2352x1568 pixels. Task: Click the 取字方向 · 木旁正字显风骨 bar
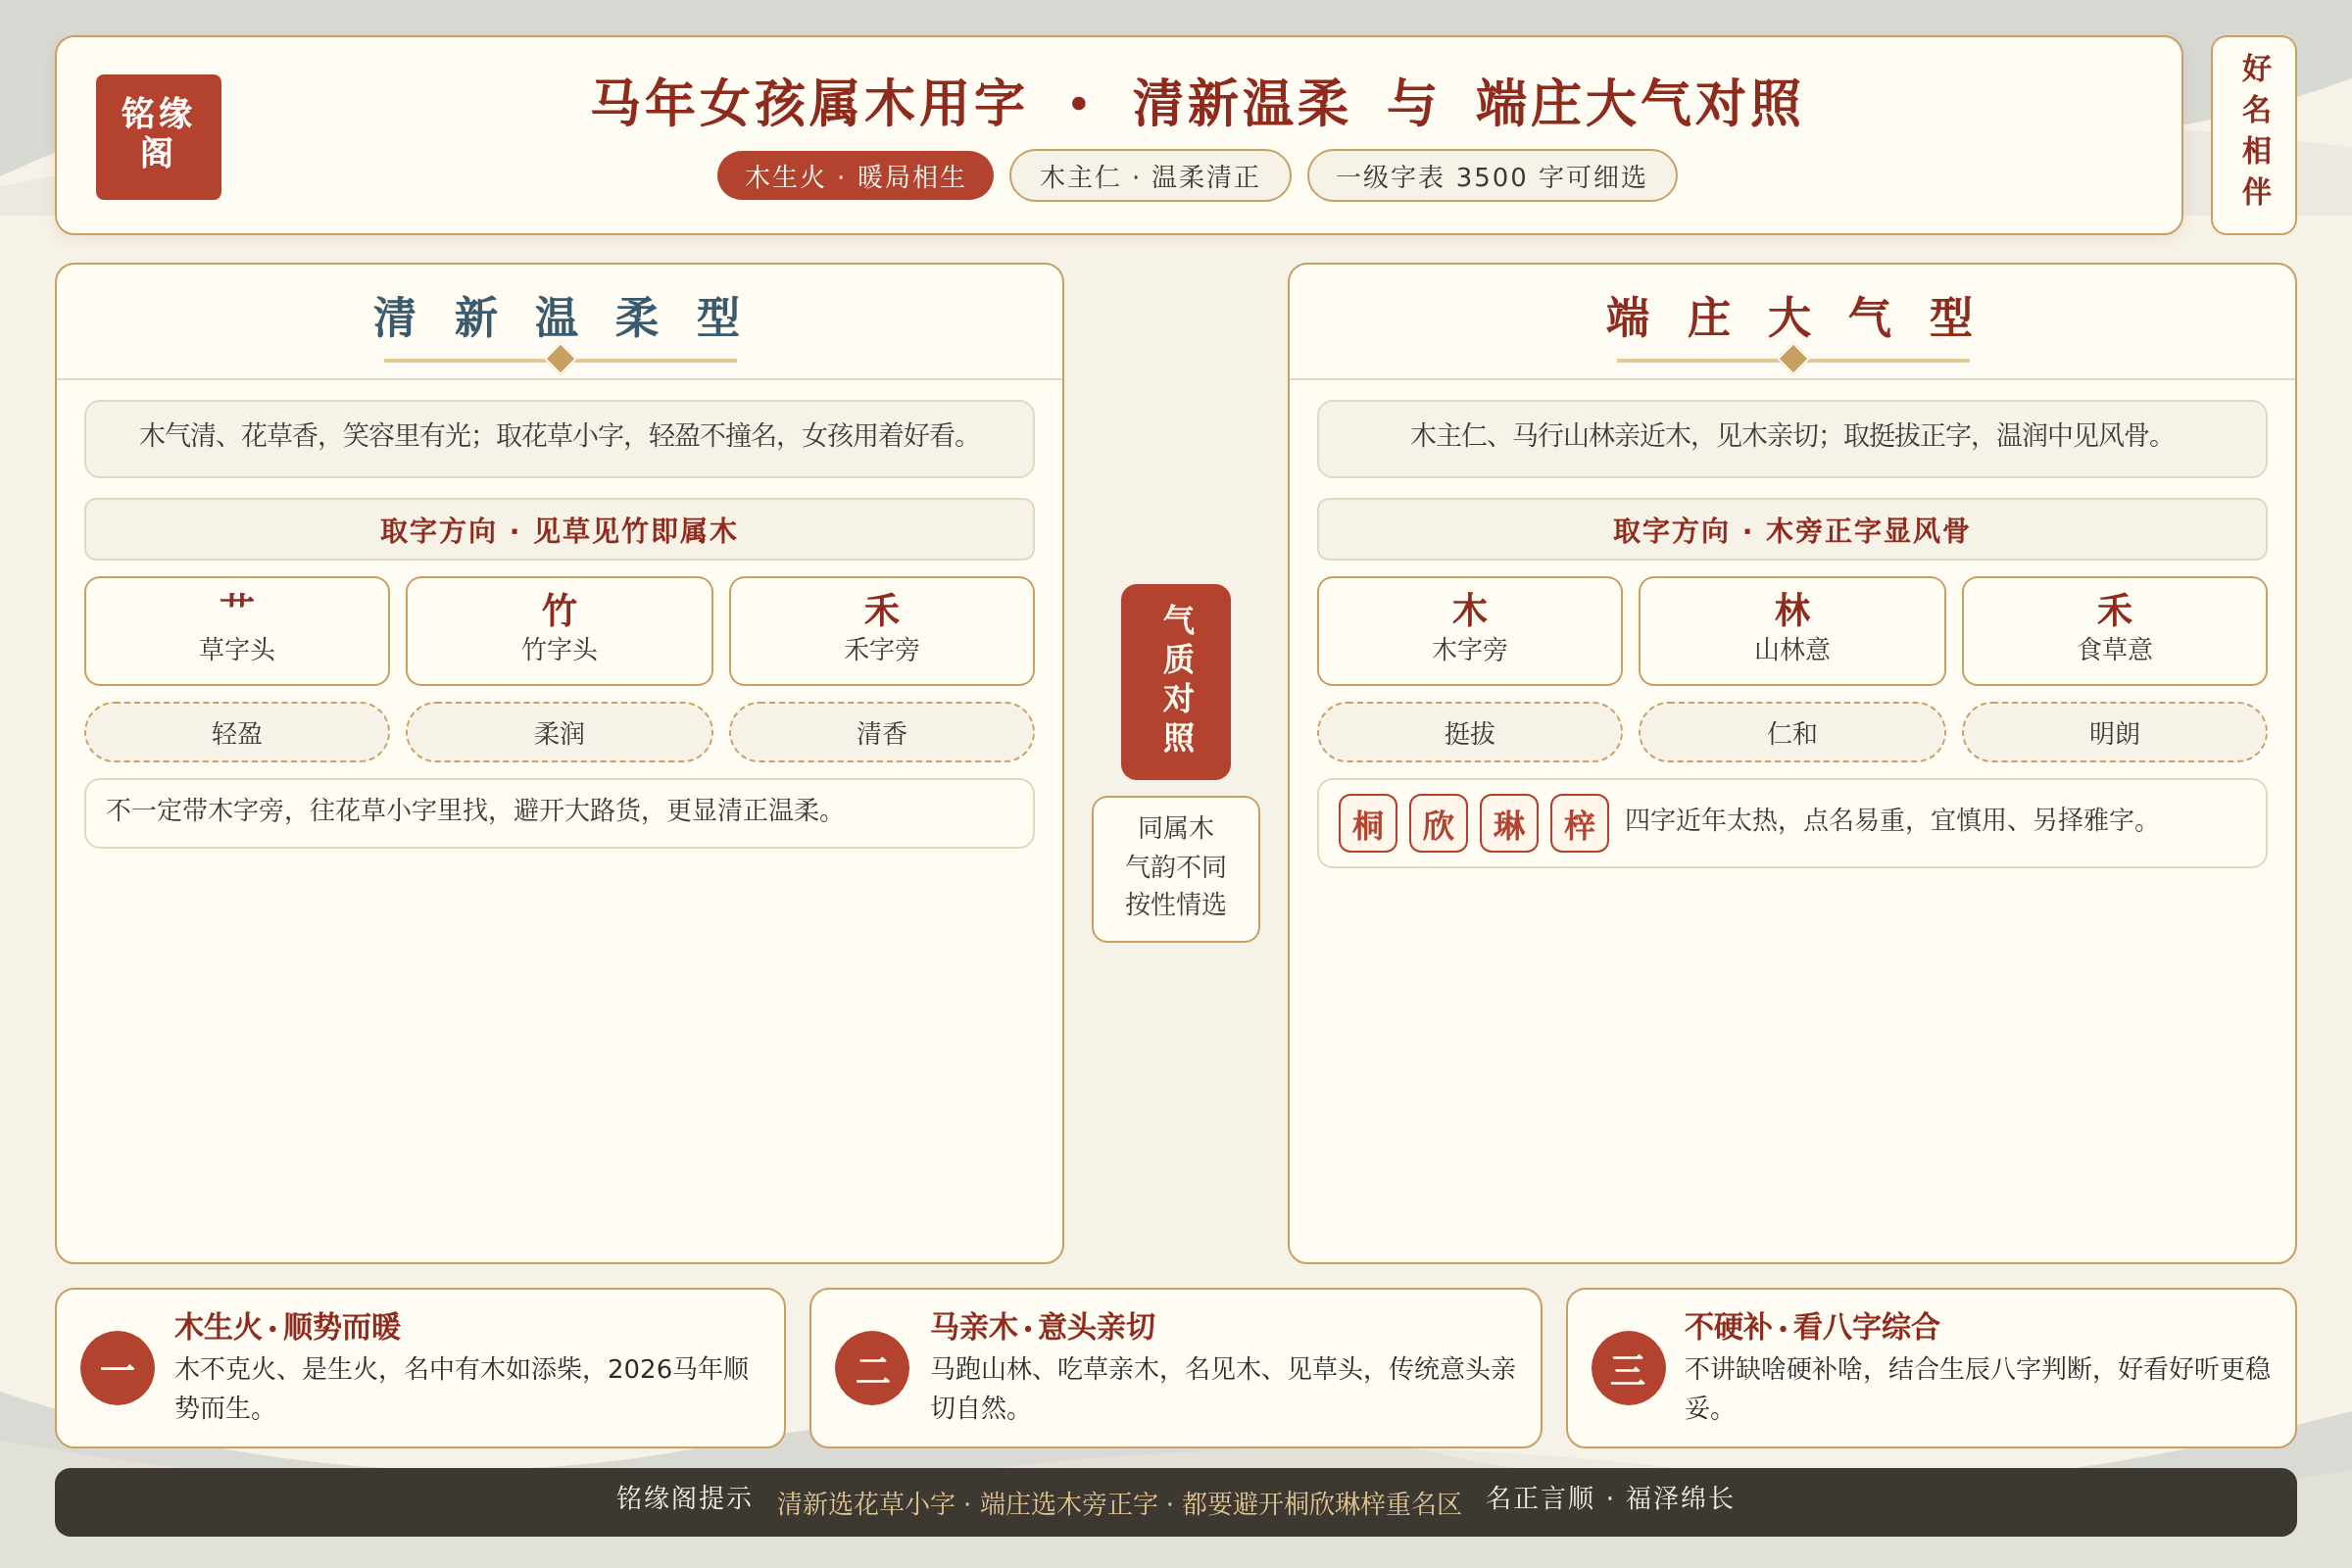click(1792, 529)
